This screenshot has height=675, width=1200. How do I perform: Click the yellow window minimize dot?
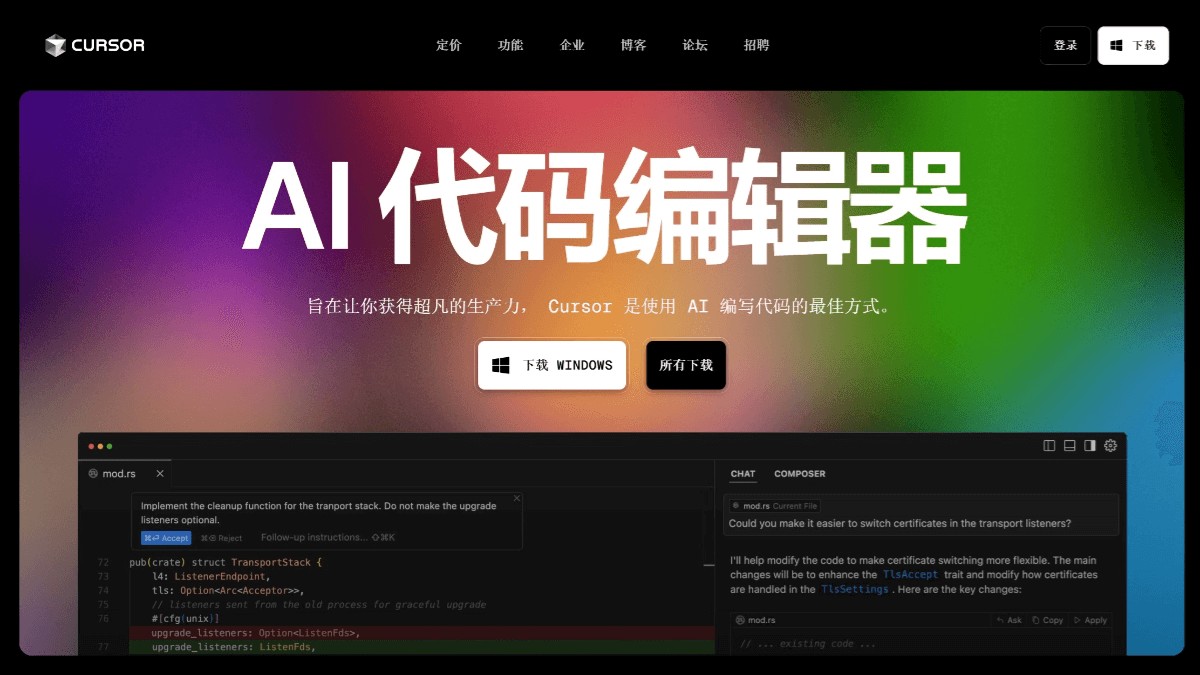(100, 446)
